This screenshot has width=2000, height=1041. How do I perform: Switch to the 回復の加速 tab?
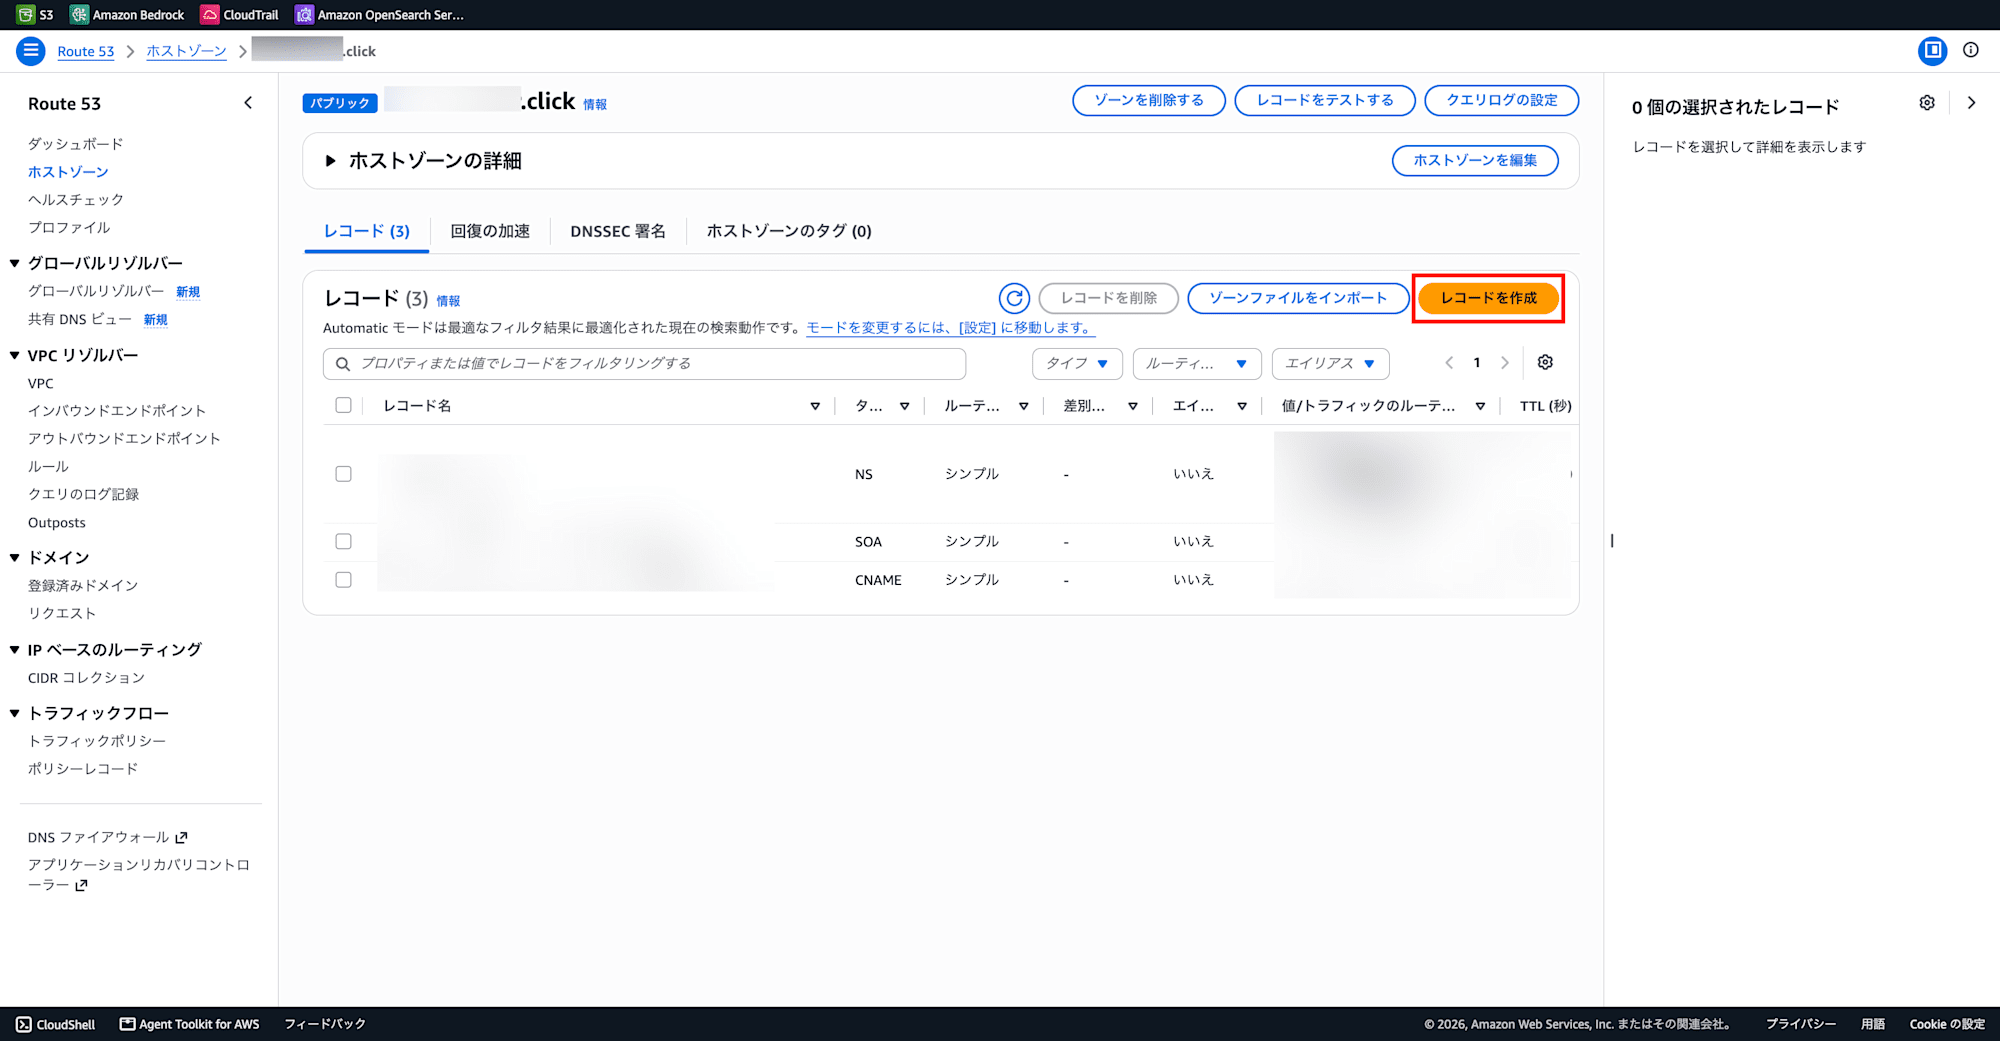tap(490, 231)
